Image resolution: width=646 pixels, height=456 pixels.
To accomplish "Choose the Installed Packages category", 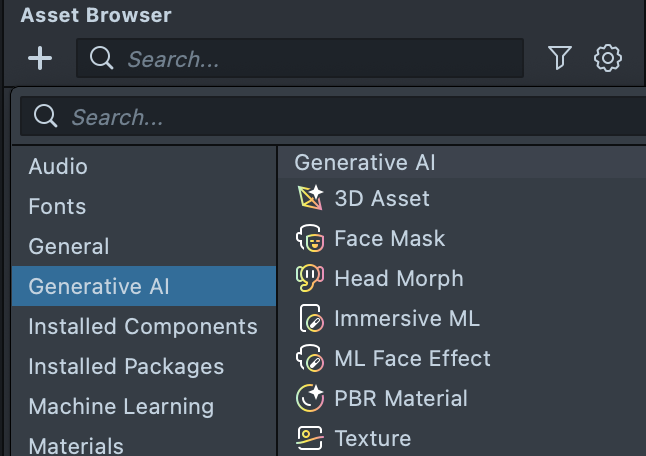I will coord(126,366).
